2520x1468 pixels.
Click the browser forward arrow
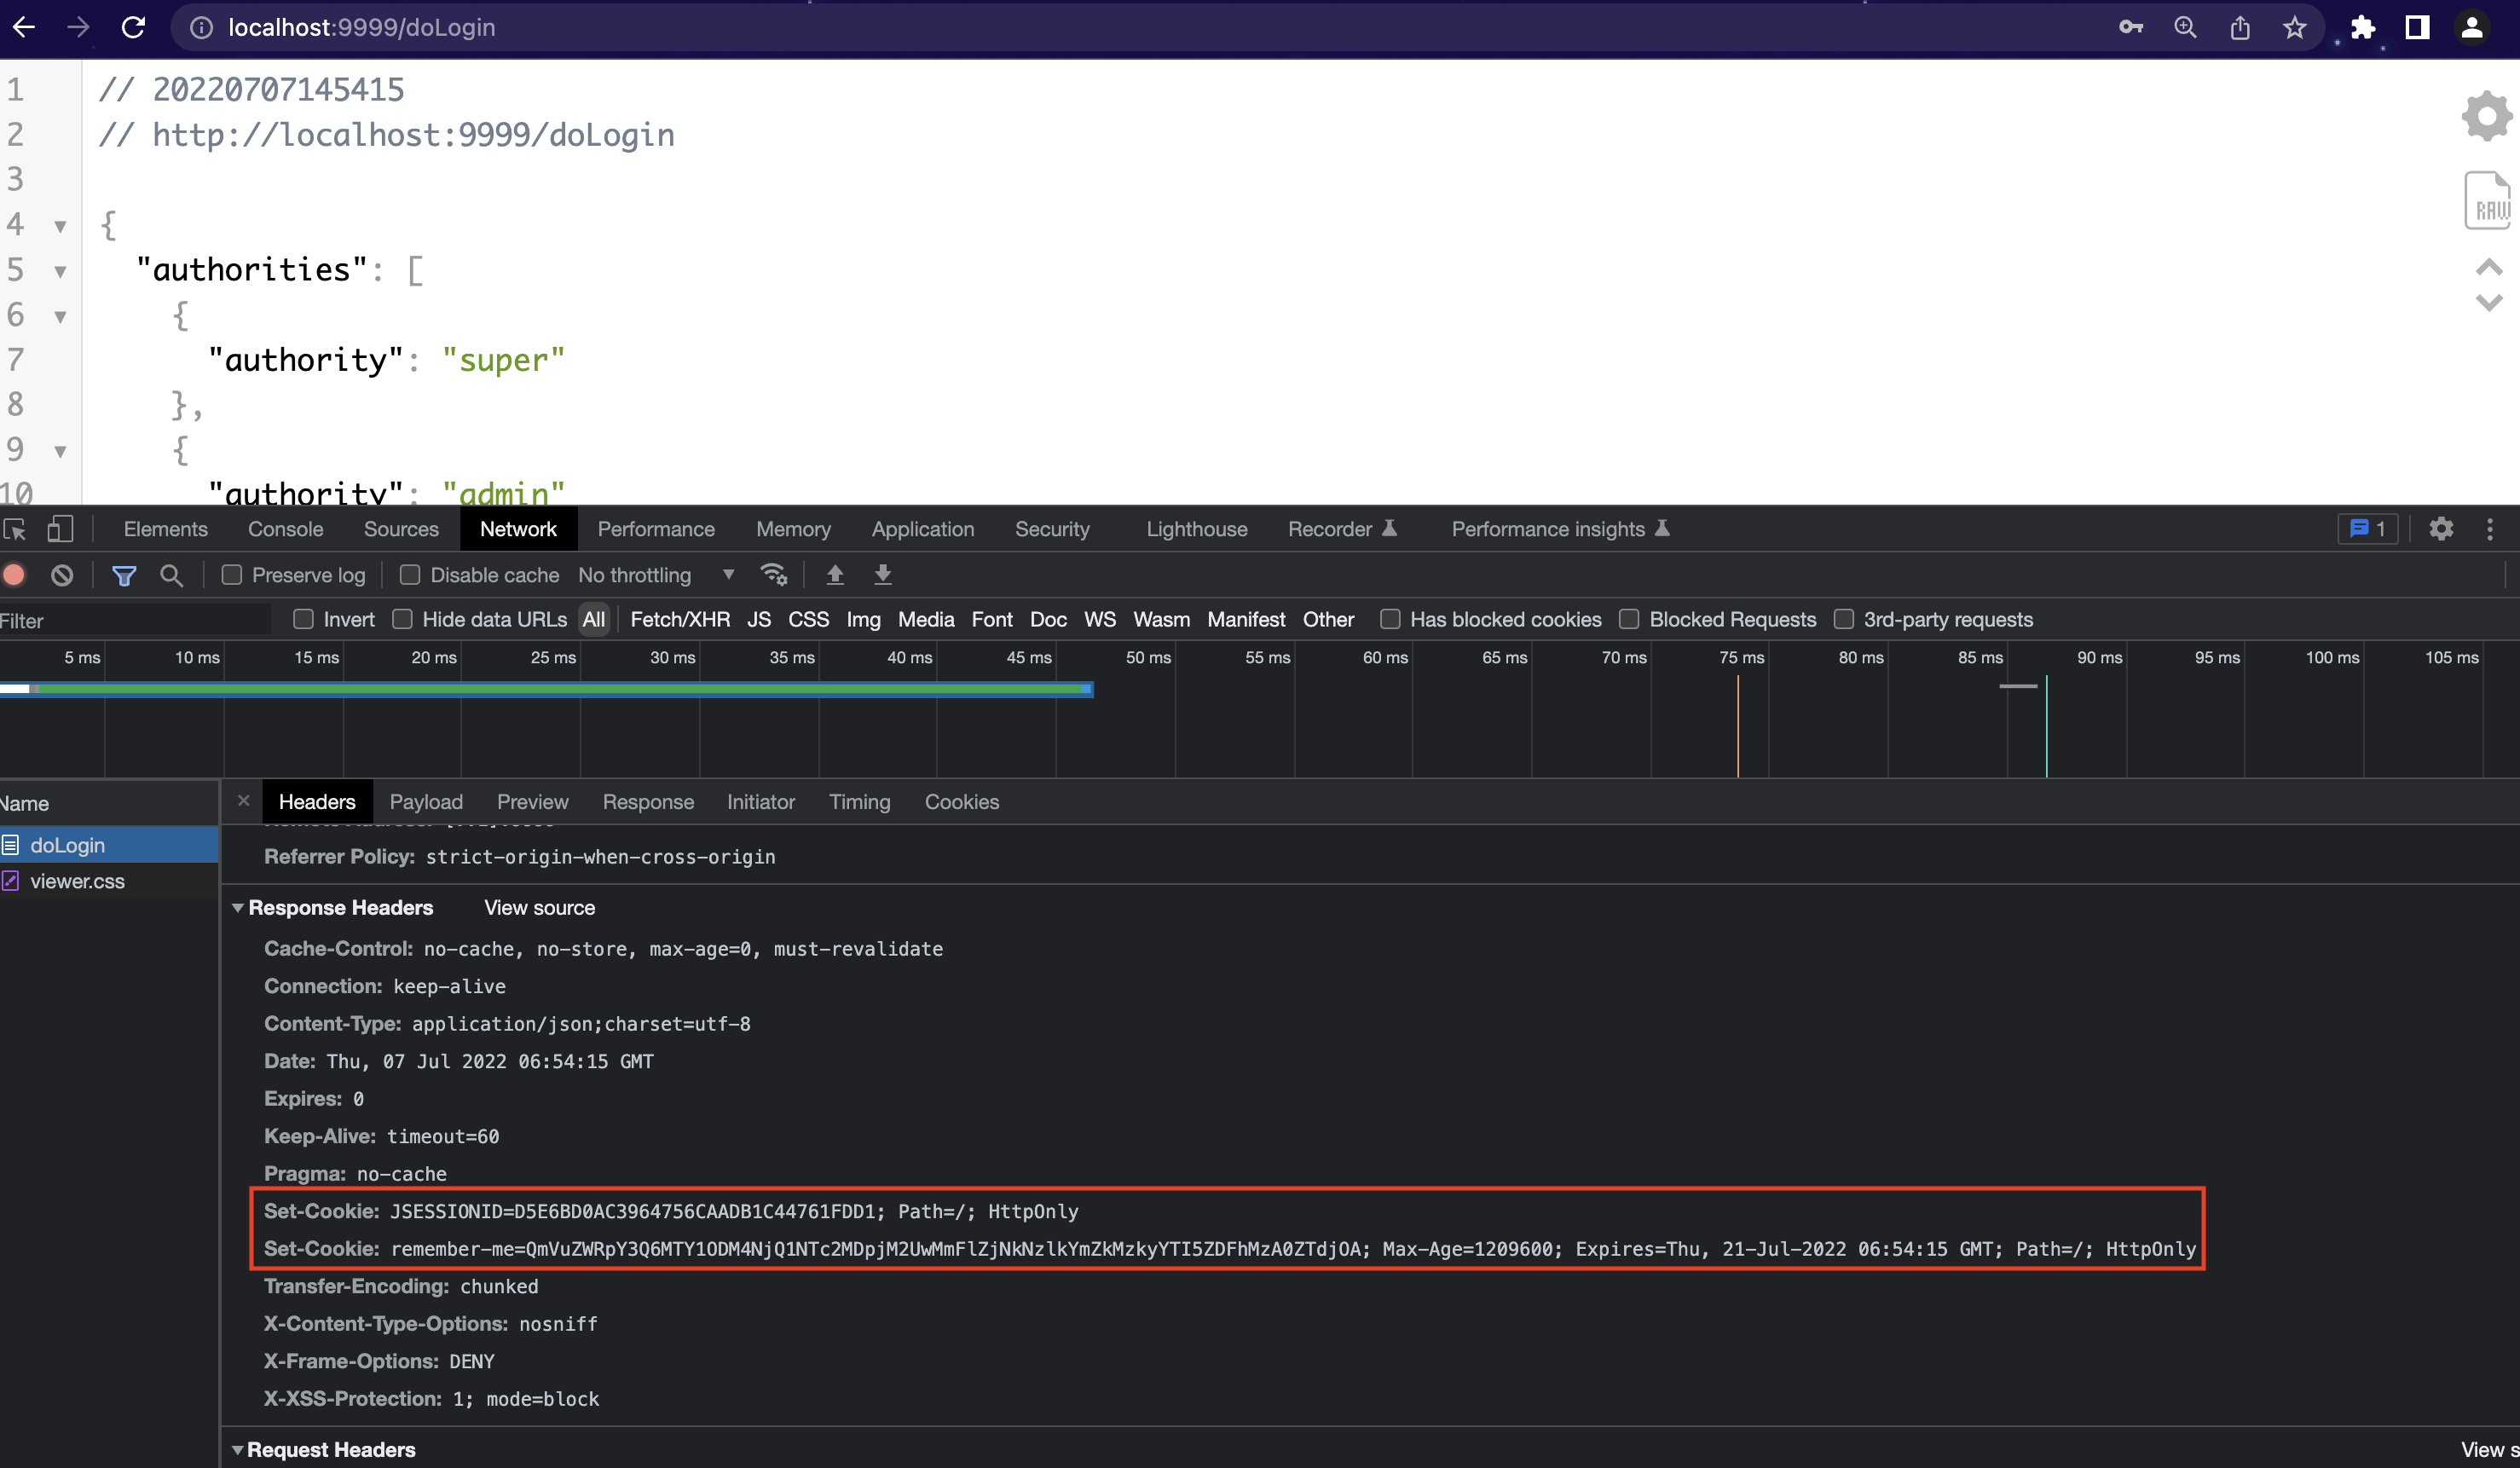pyautogui.click(x=78, y=27)
